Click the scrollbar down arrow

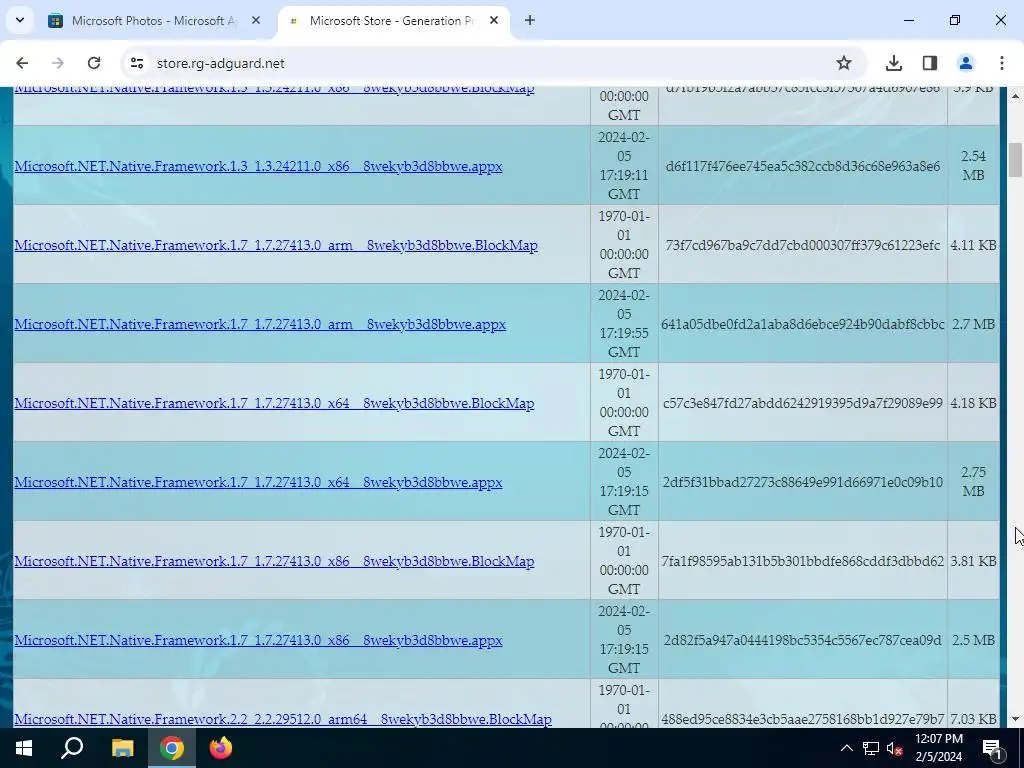coord(1015,719)
